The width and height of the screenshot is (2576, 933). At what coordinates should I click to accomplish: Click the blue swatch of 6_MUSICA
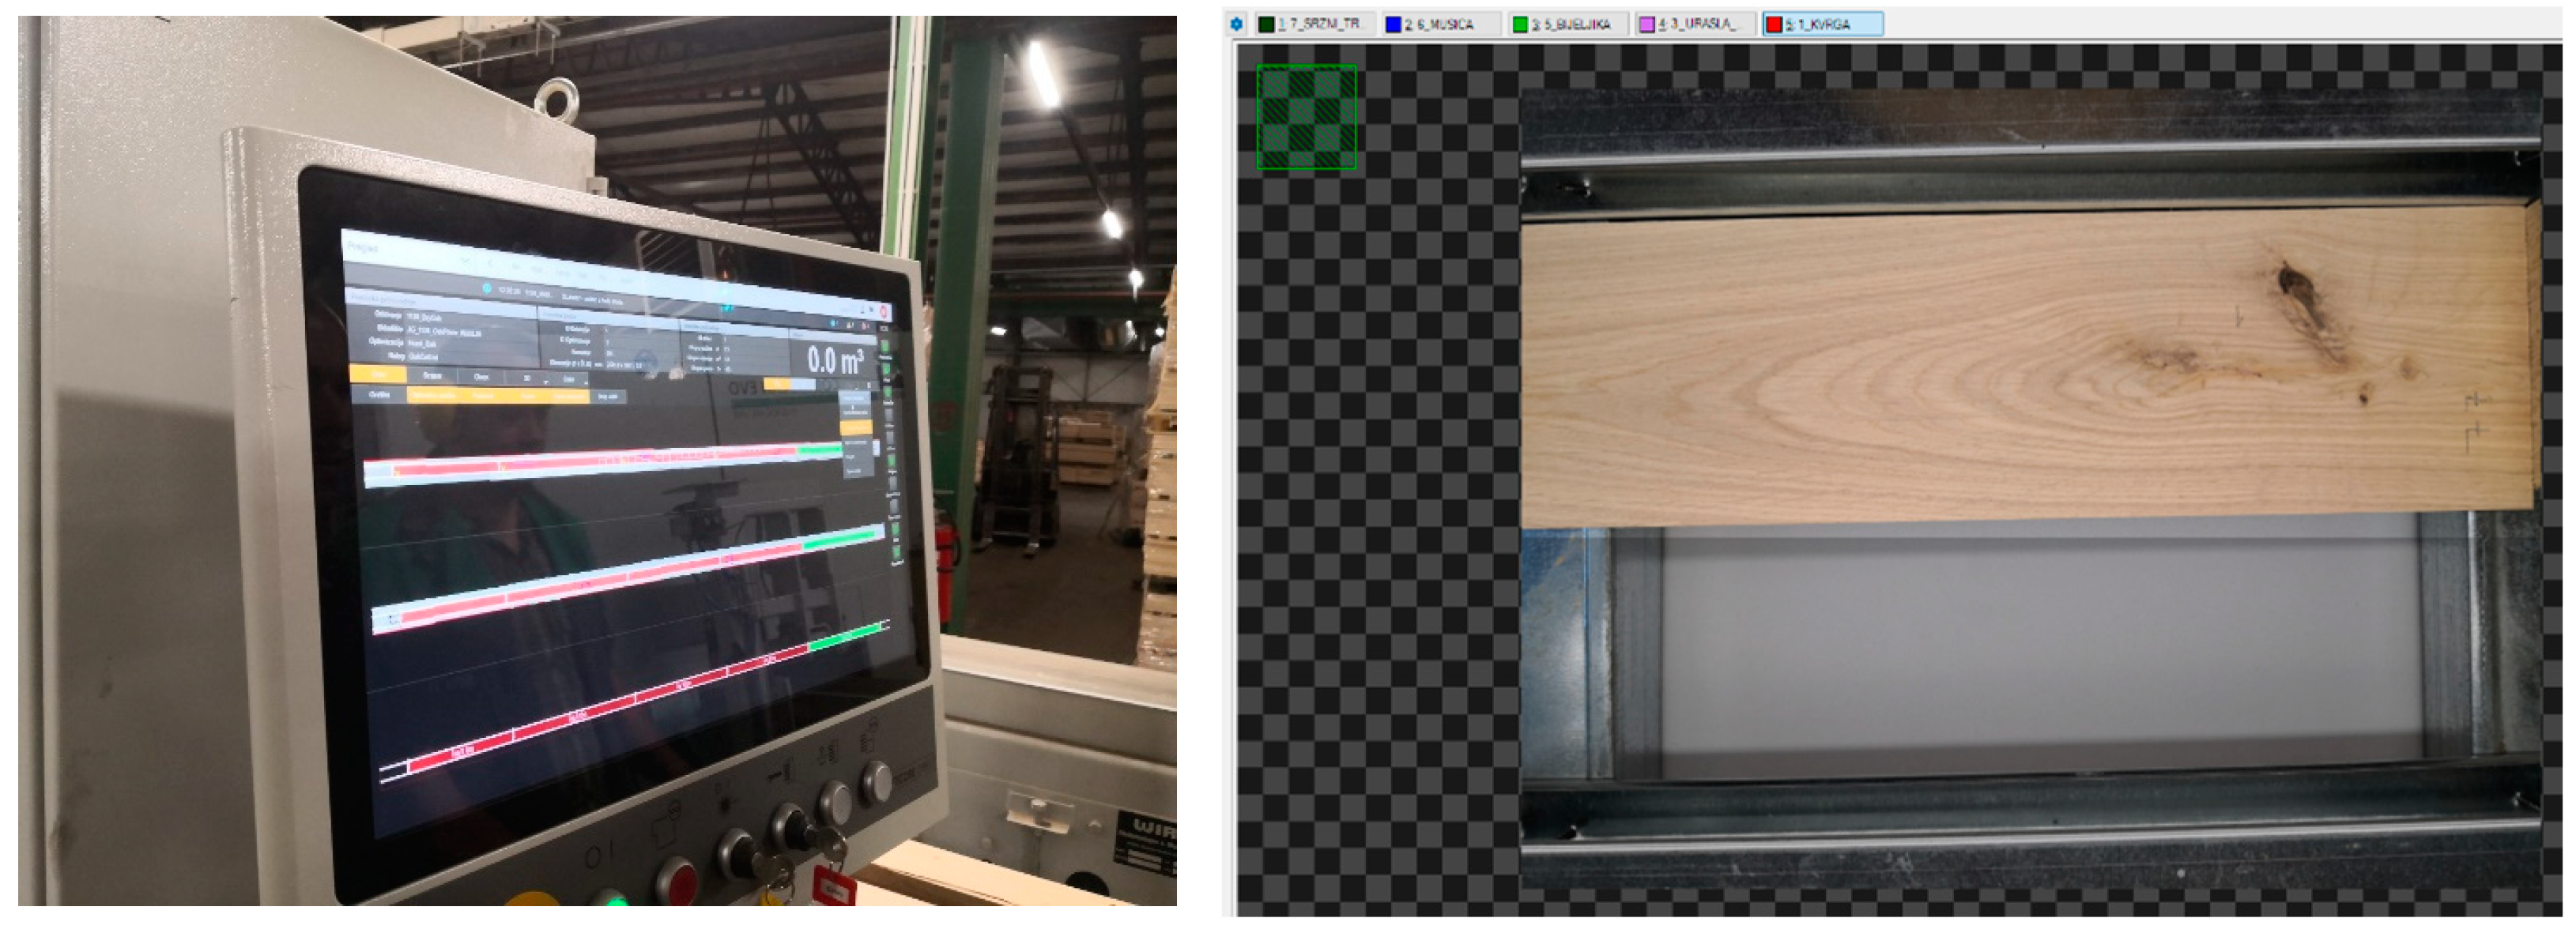(1393, 24)
